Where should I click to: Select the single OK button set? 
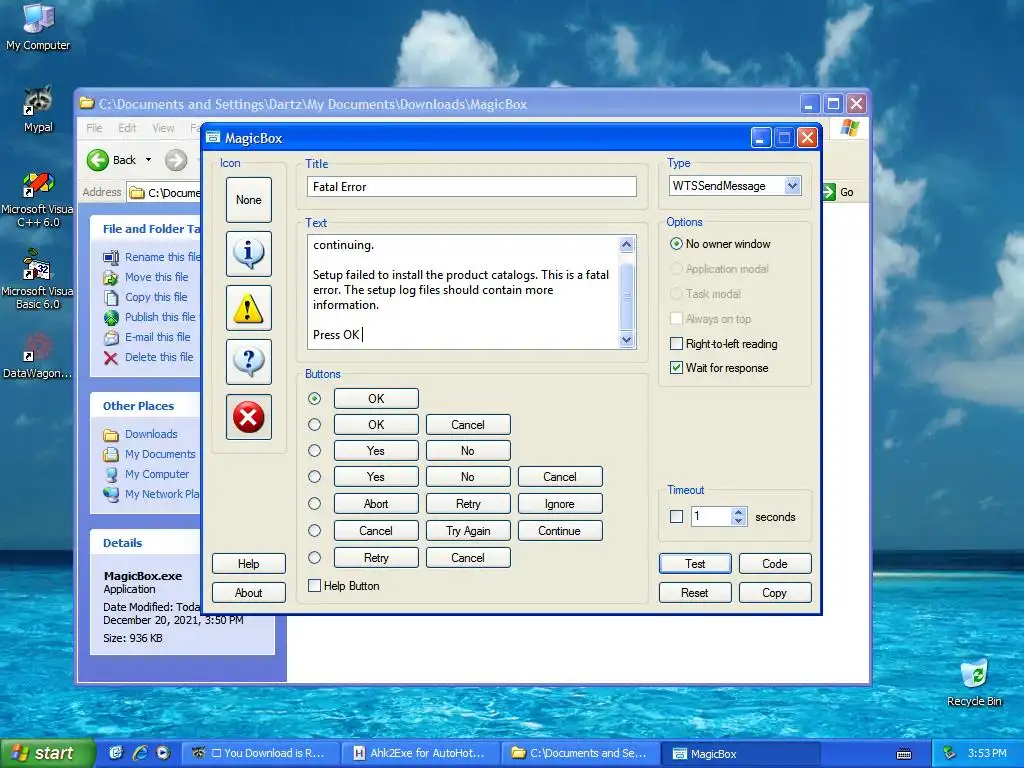315,398
